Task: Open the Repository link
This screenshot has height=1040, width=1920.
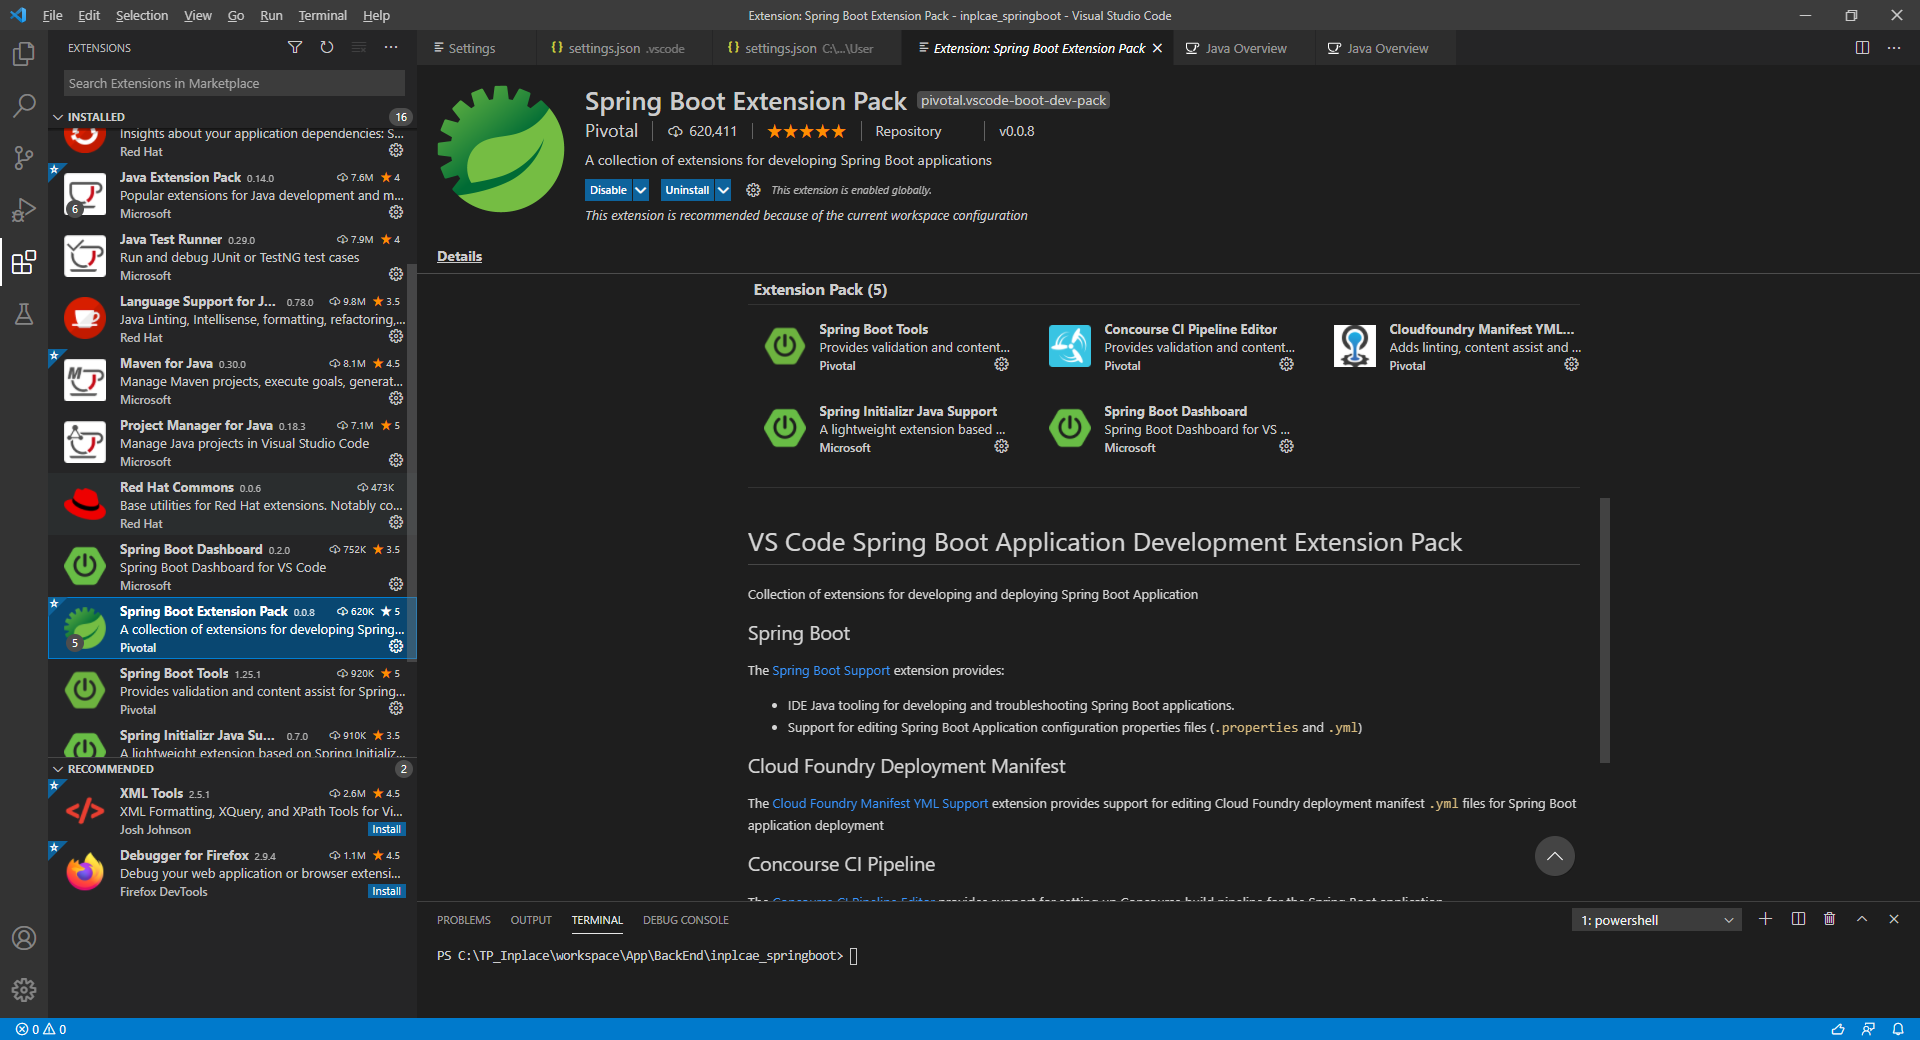Action: coord(908,131)
